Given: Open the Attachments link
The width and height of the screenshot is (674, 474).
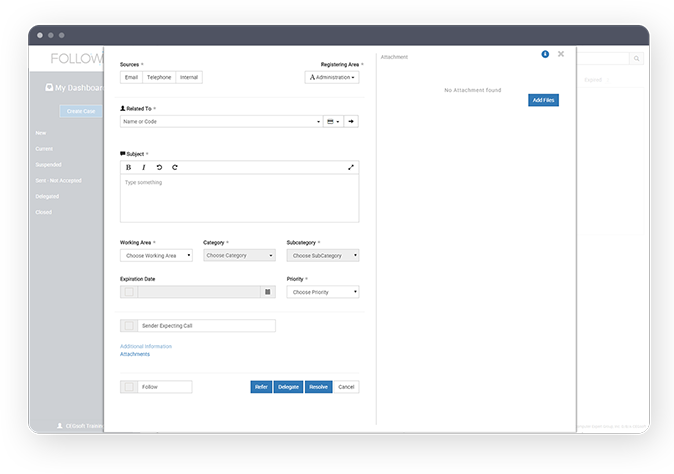Looking at the screenshot, I should [135, 354].
